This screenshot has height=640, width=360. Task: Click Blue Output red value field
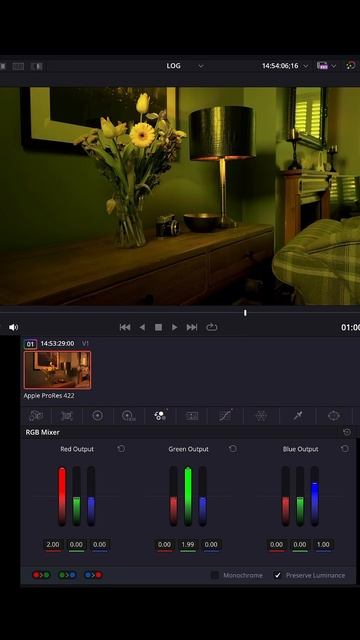276,544
